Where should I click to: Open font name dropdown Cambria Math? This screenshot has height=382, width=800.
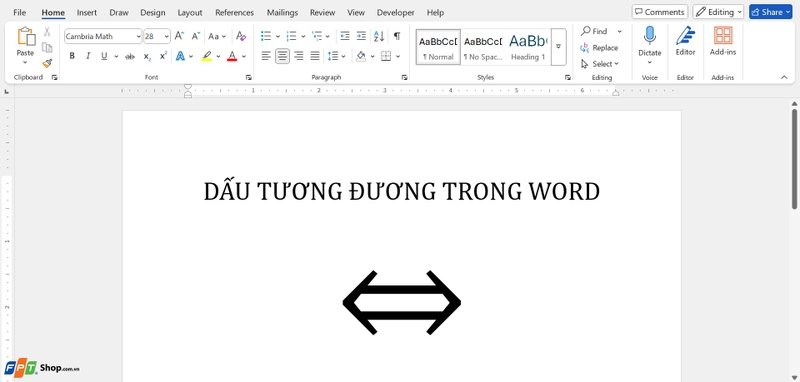(138, 36)
